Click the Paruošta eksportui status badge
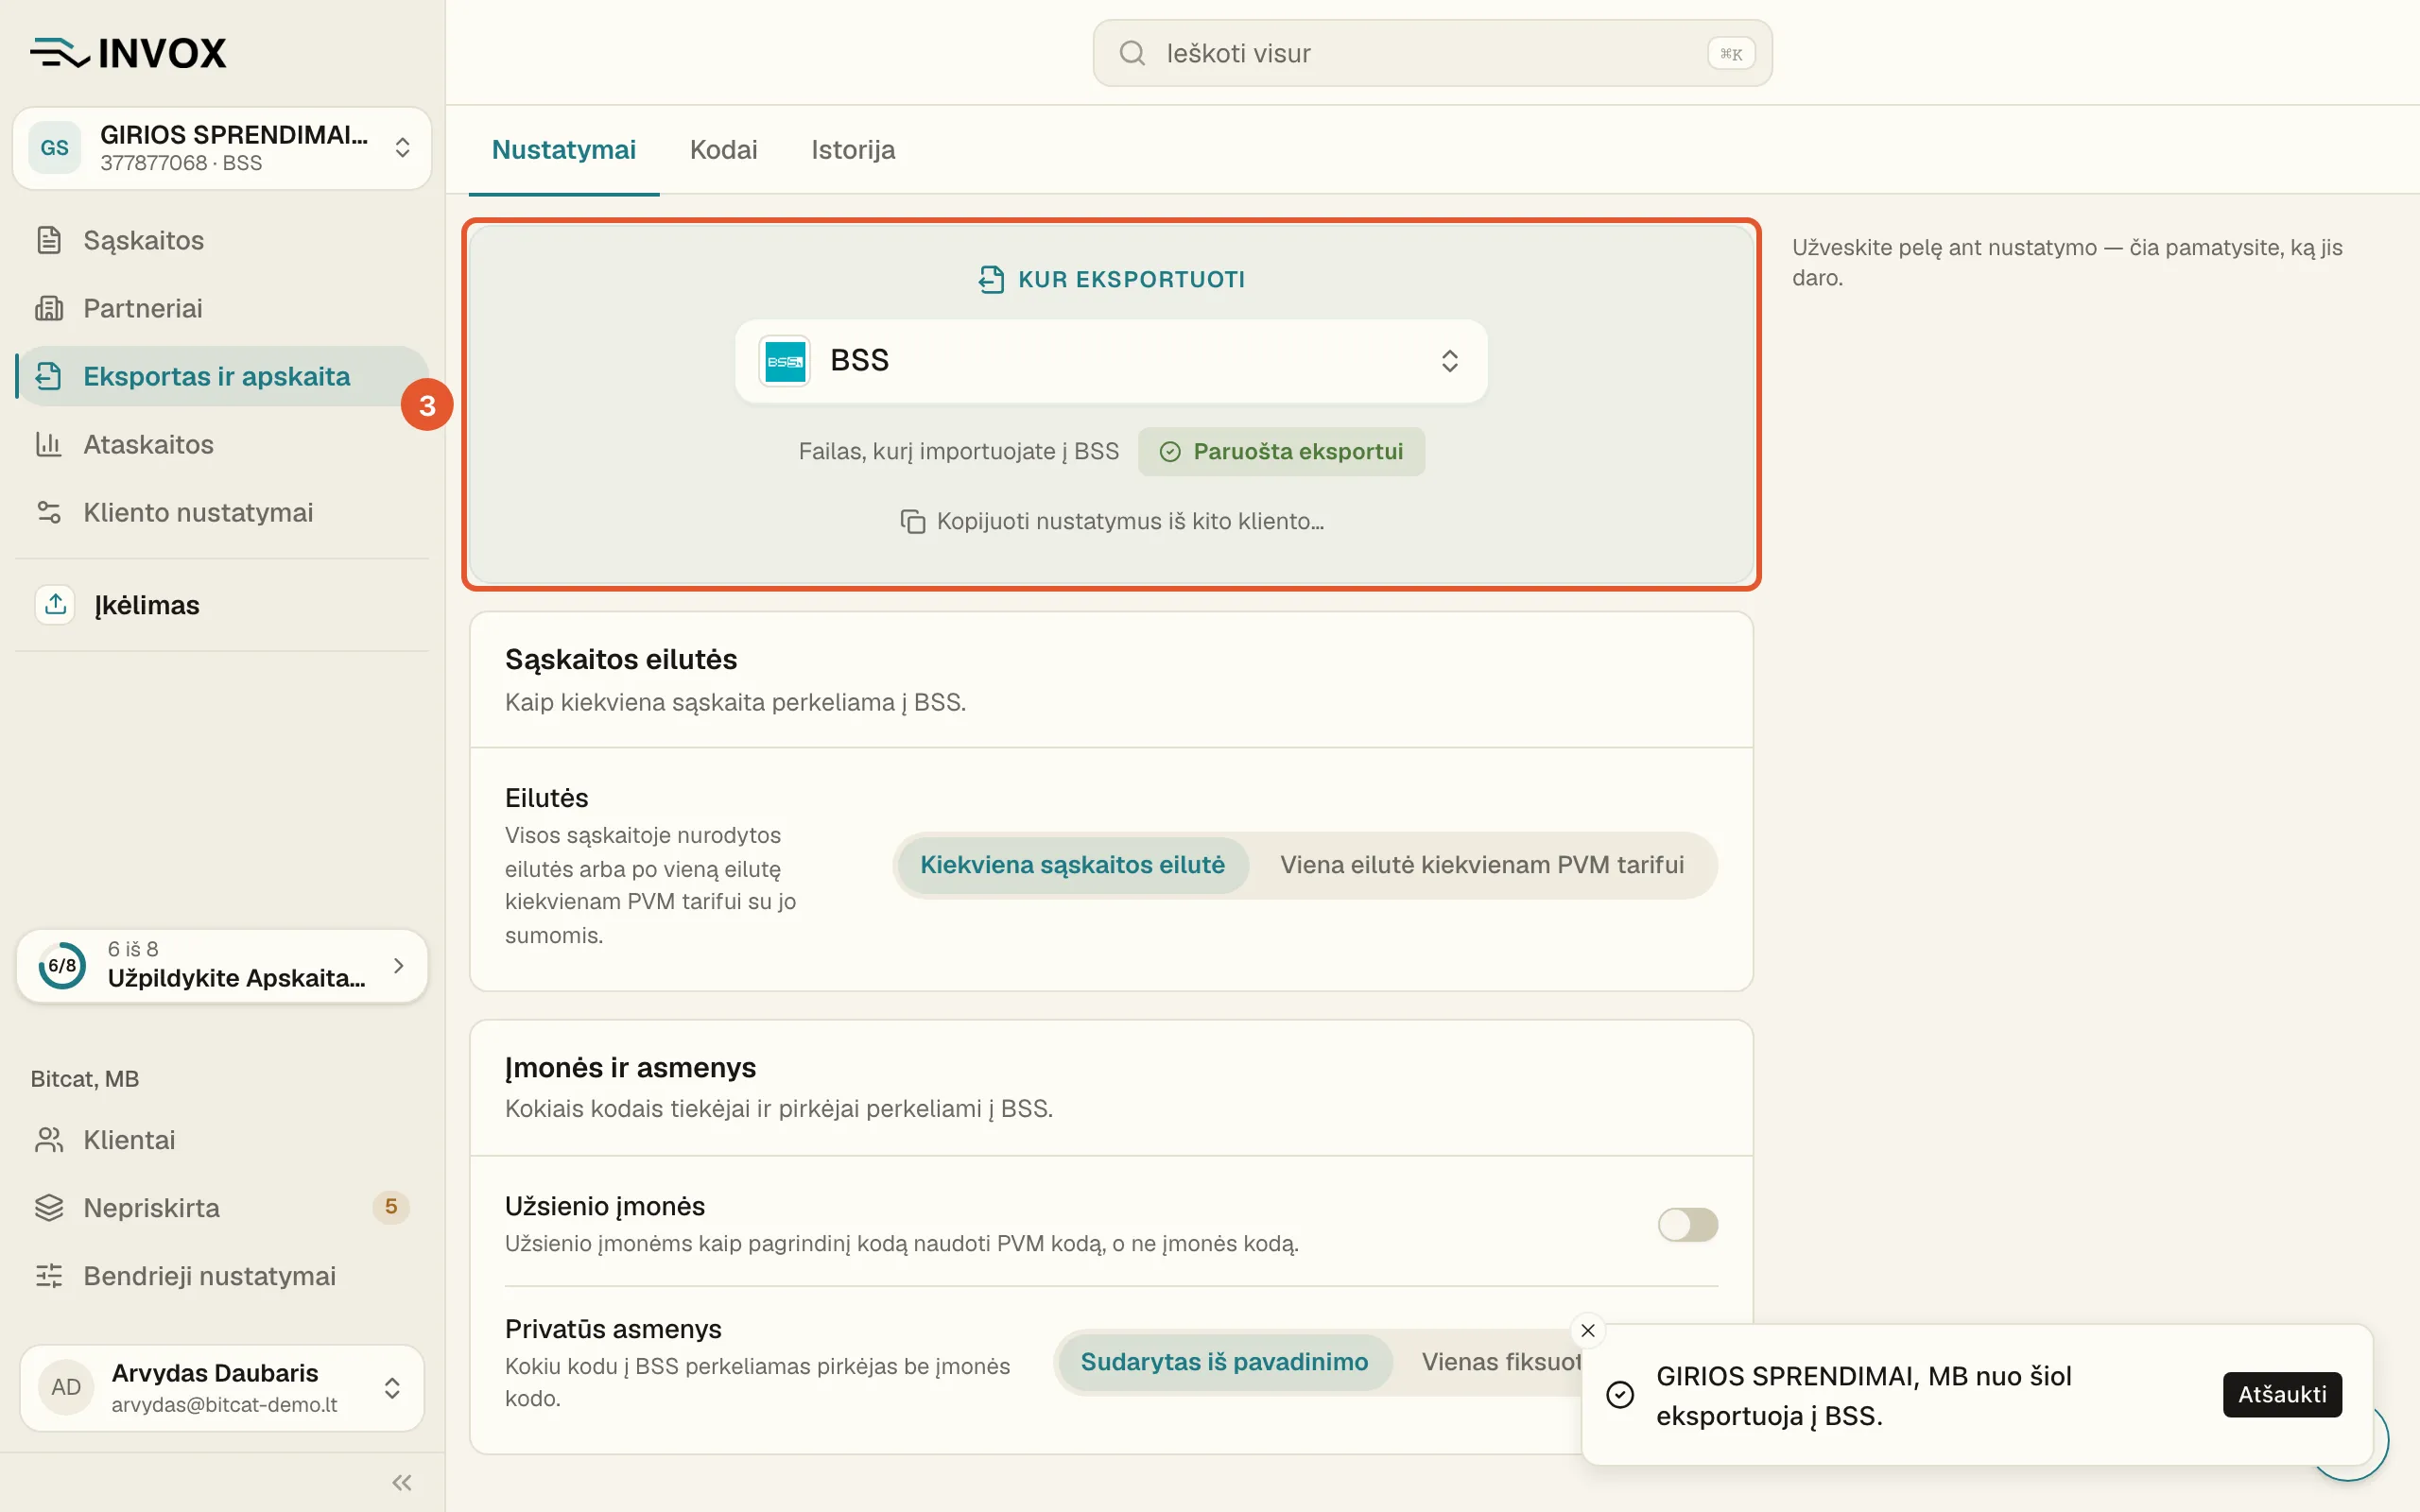This screenshot has height=1512, width=2420. click(x=1281, y=452)
